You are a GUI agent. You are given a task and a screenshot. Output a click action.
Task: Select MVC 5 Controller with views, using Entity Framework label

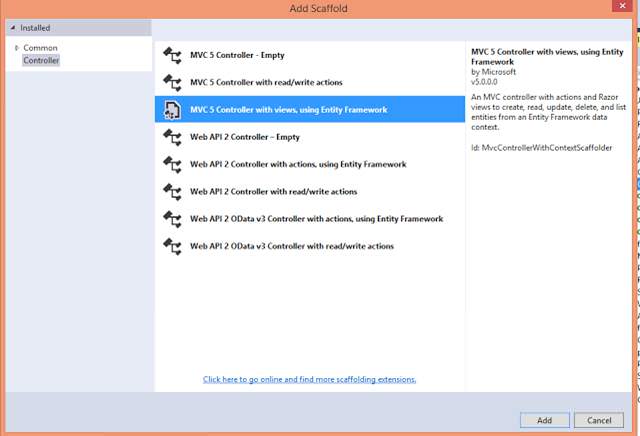[x=289, y=110]
